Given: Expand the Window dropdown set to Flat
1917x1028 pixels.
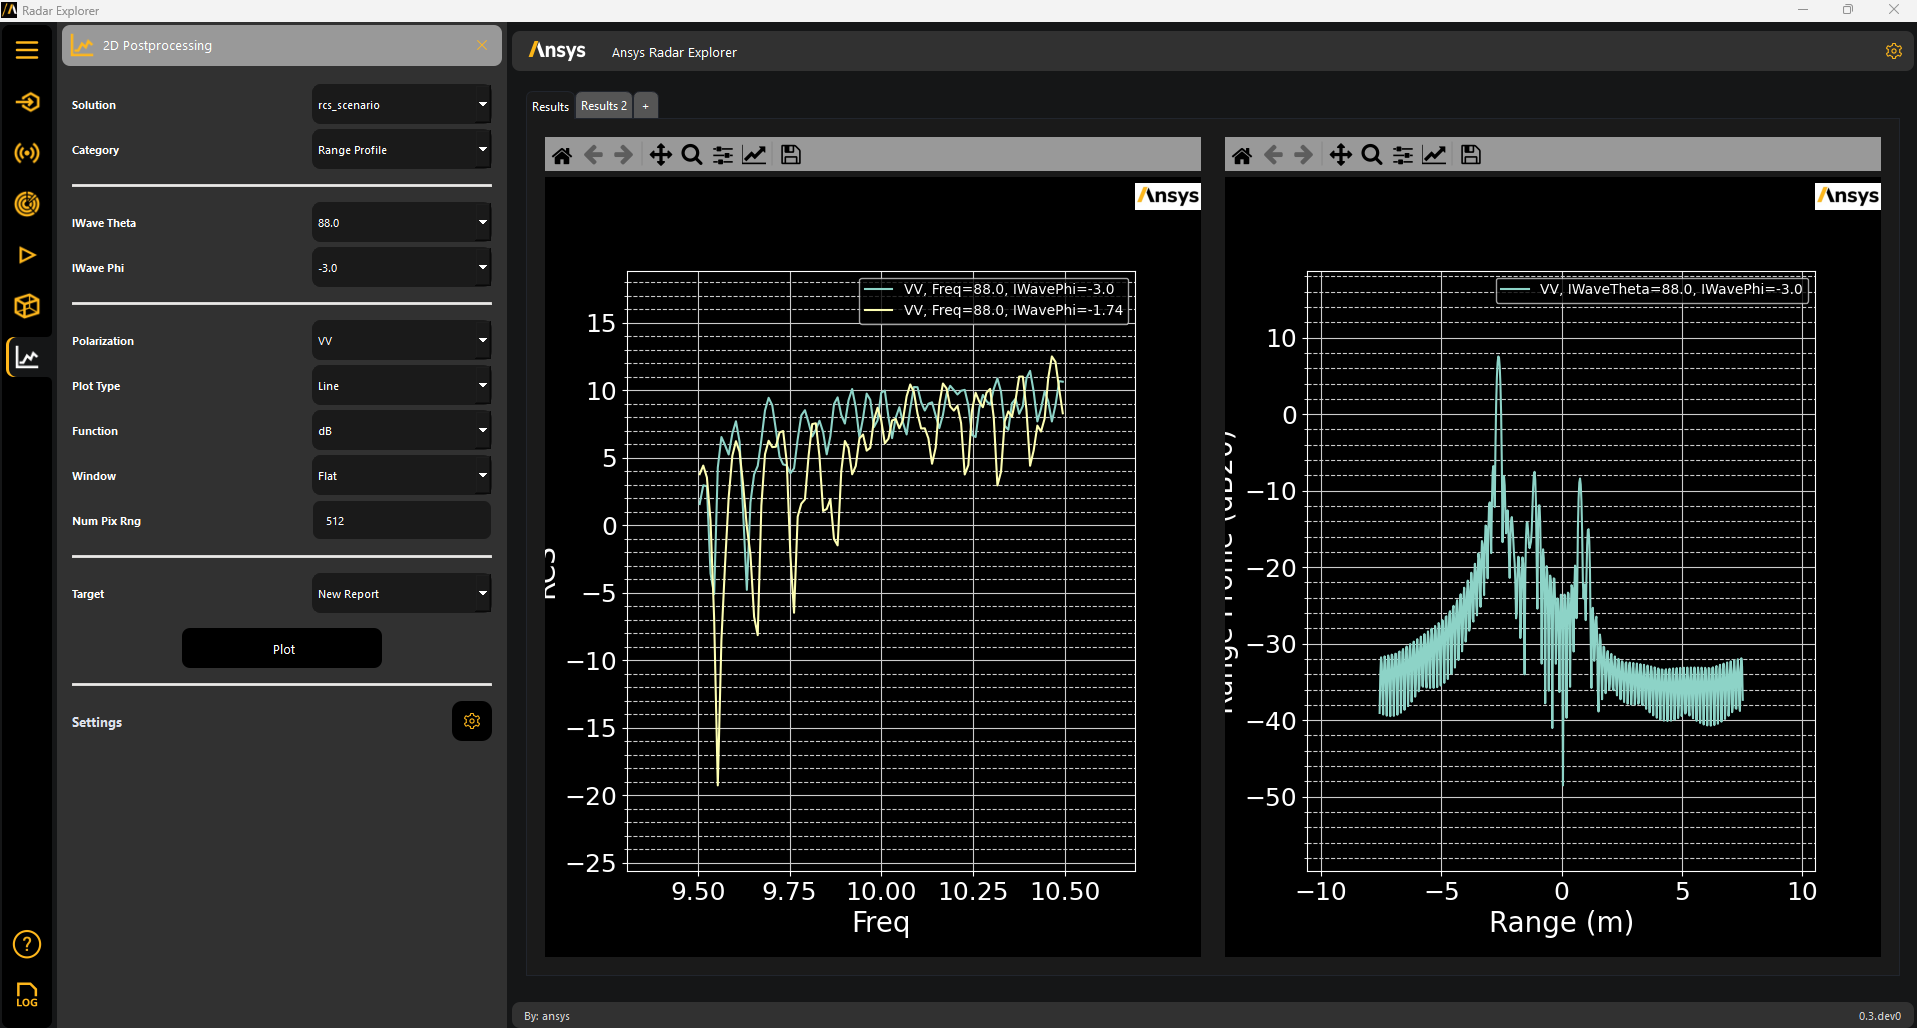Looking at the screenshot, I should (401, 476).
